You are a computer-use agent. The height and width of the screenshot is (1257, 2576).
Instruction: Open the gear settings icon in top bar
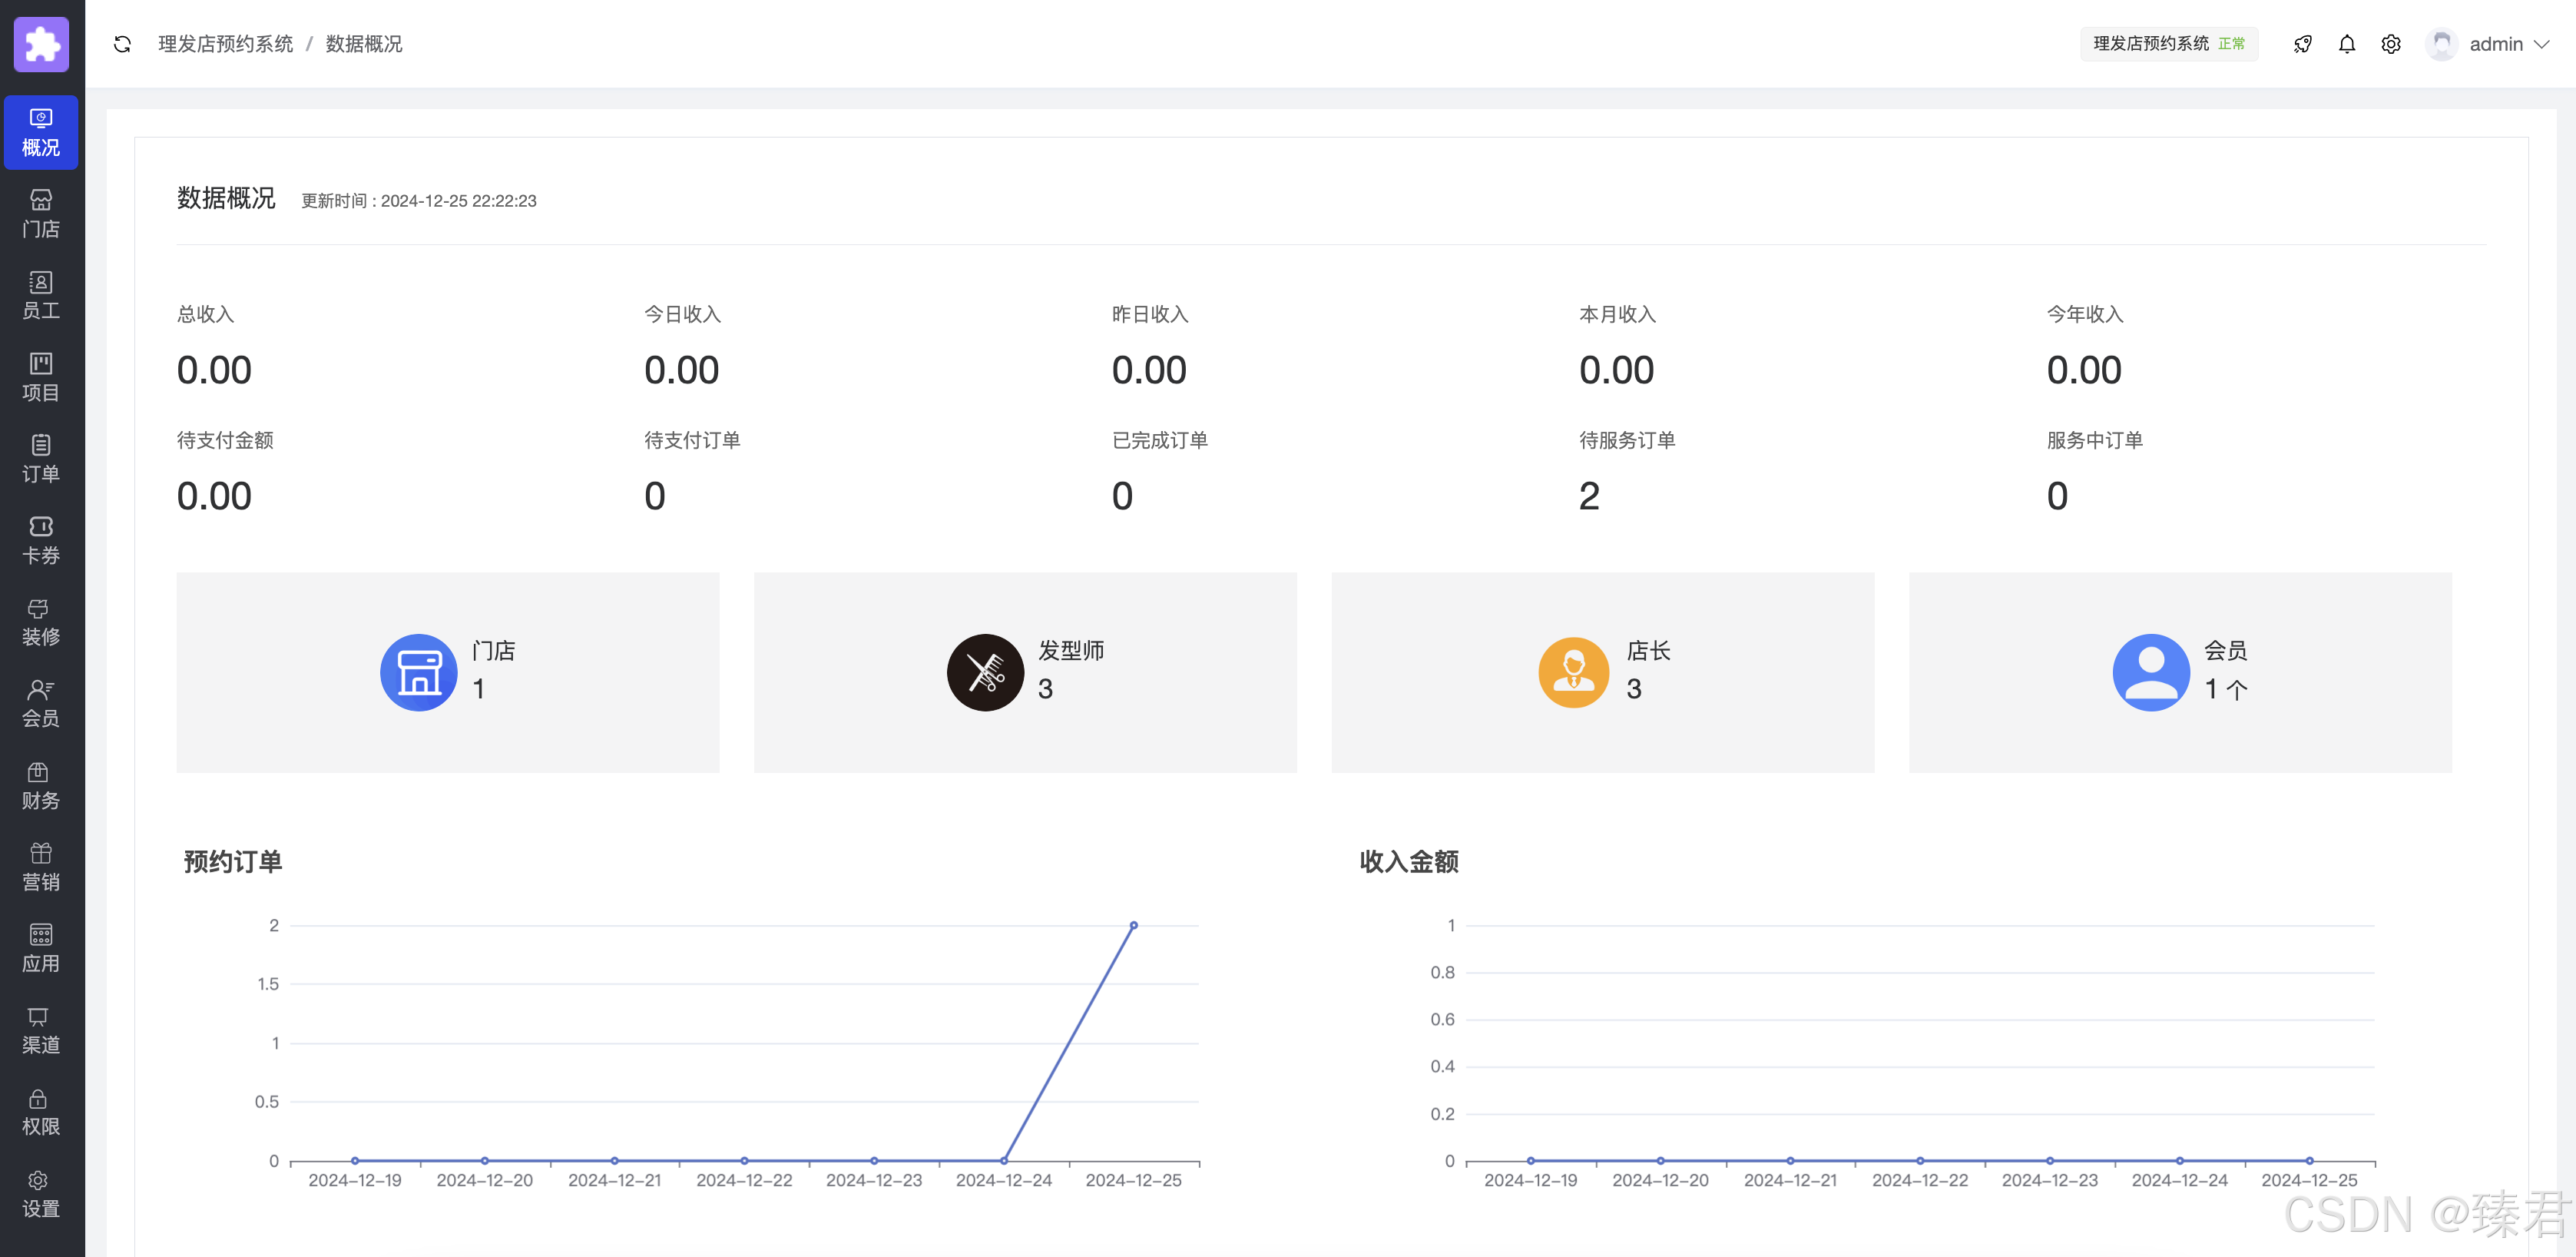pyautogui.click(x=2390, y=44)
